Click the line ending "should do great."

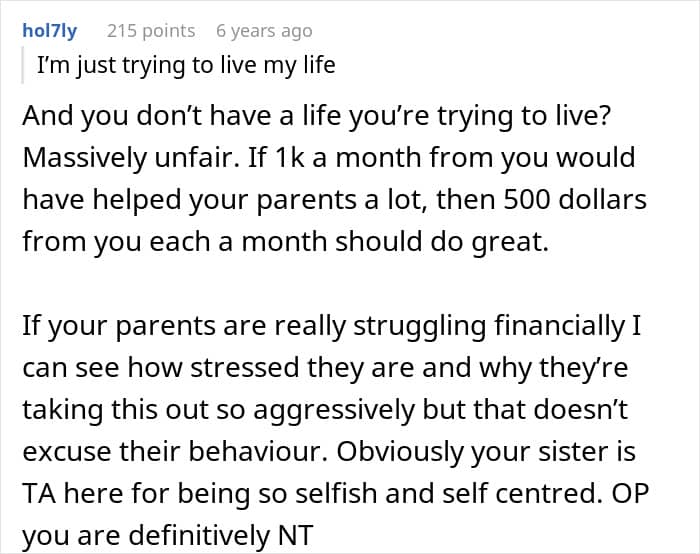tap(285, 242)
